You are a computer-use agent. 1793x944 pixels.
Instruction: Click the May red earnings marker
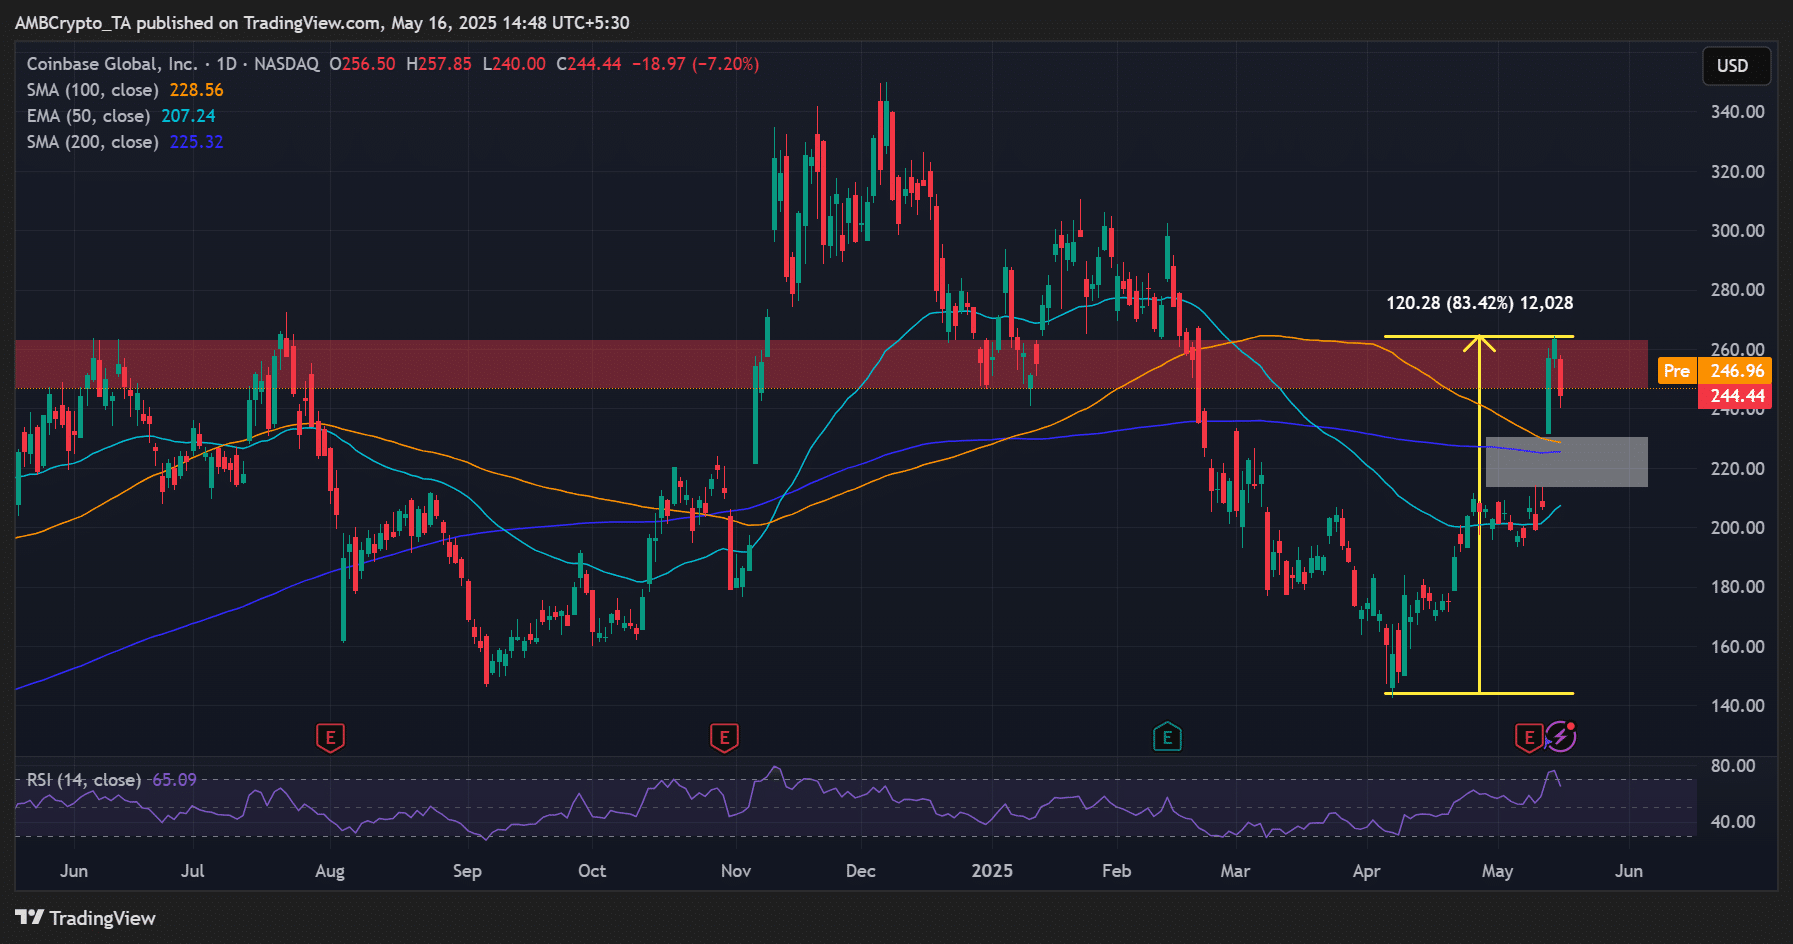click(1528, 738)
